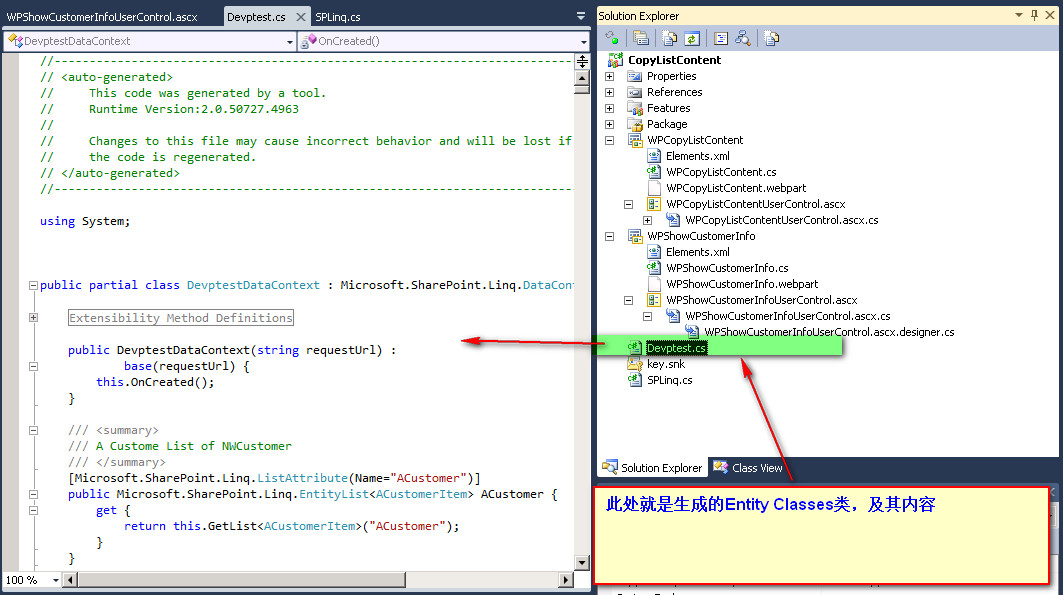Click the editor split window handle
This screenshot has width=1063, height=595.
pos(582,62)
